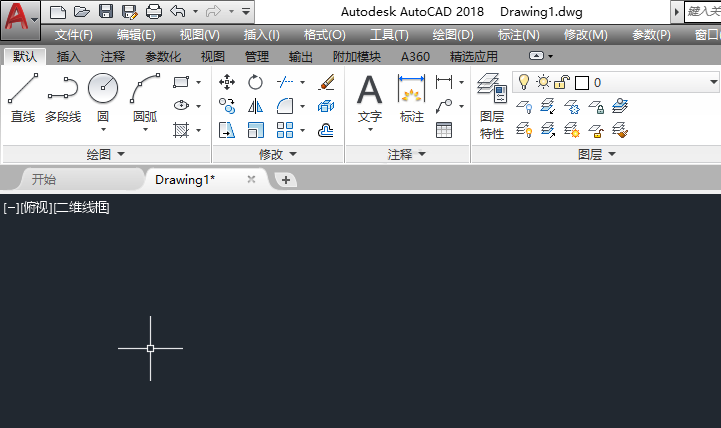
Task: Open Arc tool dropdown arrow
Action: click(145, 130)
